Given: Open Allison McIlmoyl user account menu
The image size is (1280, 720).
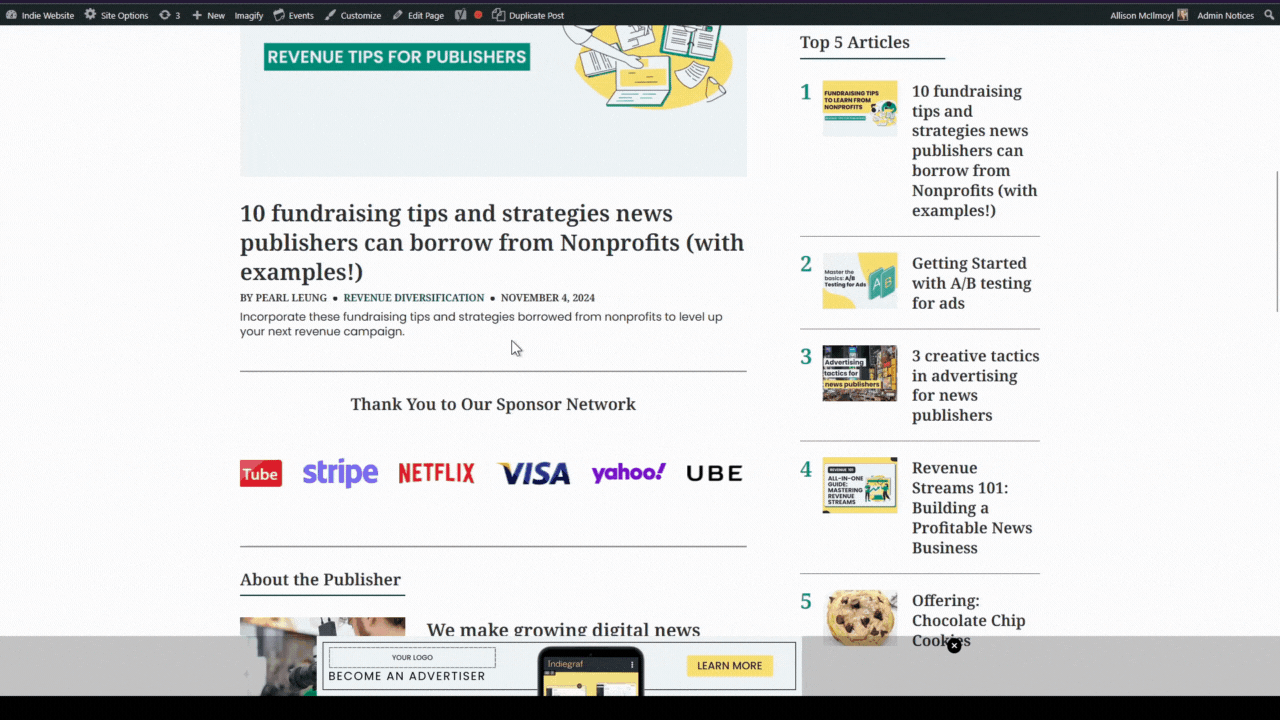Looking at the screenshot, I should 1149,15.
